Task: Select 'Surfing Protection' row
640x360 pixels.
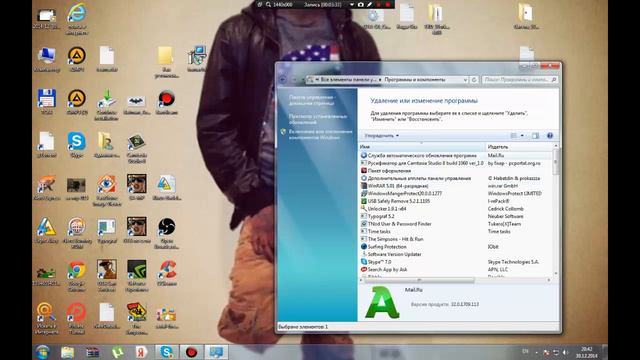Action: [456, 247]
